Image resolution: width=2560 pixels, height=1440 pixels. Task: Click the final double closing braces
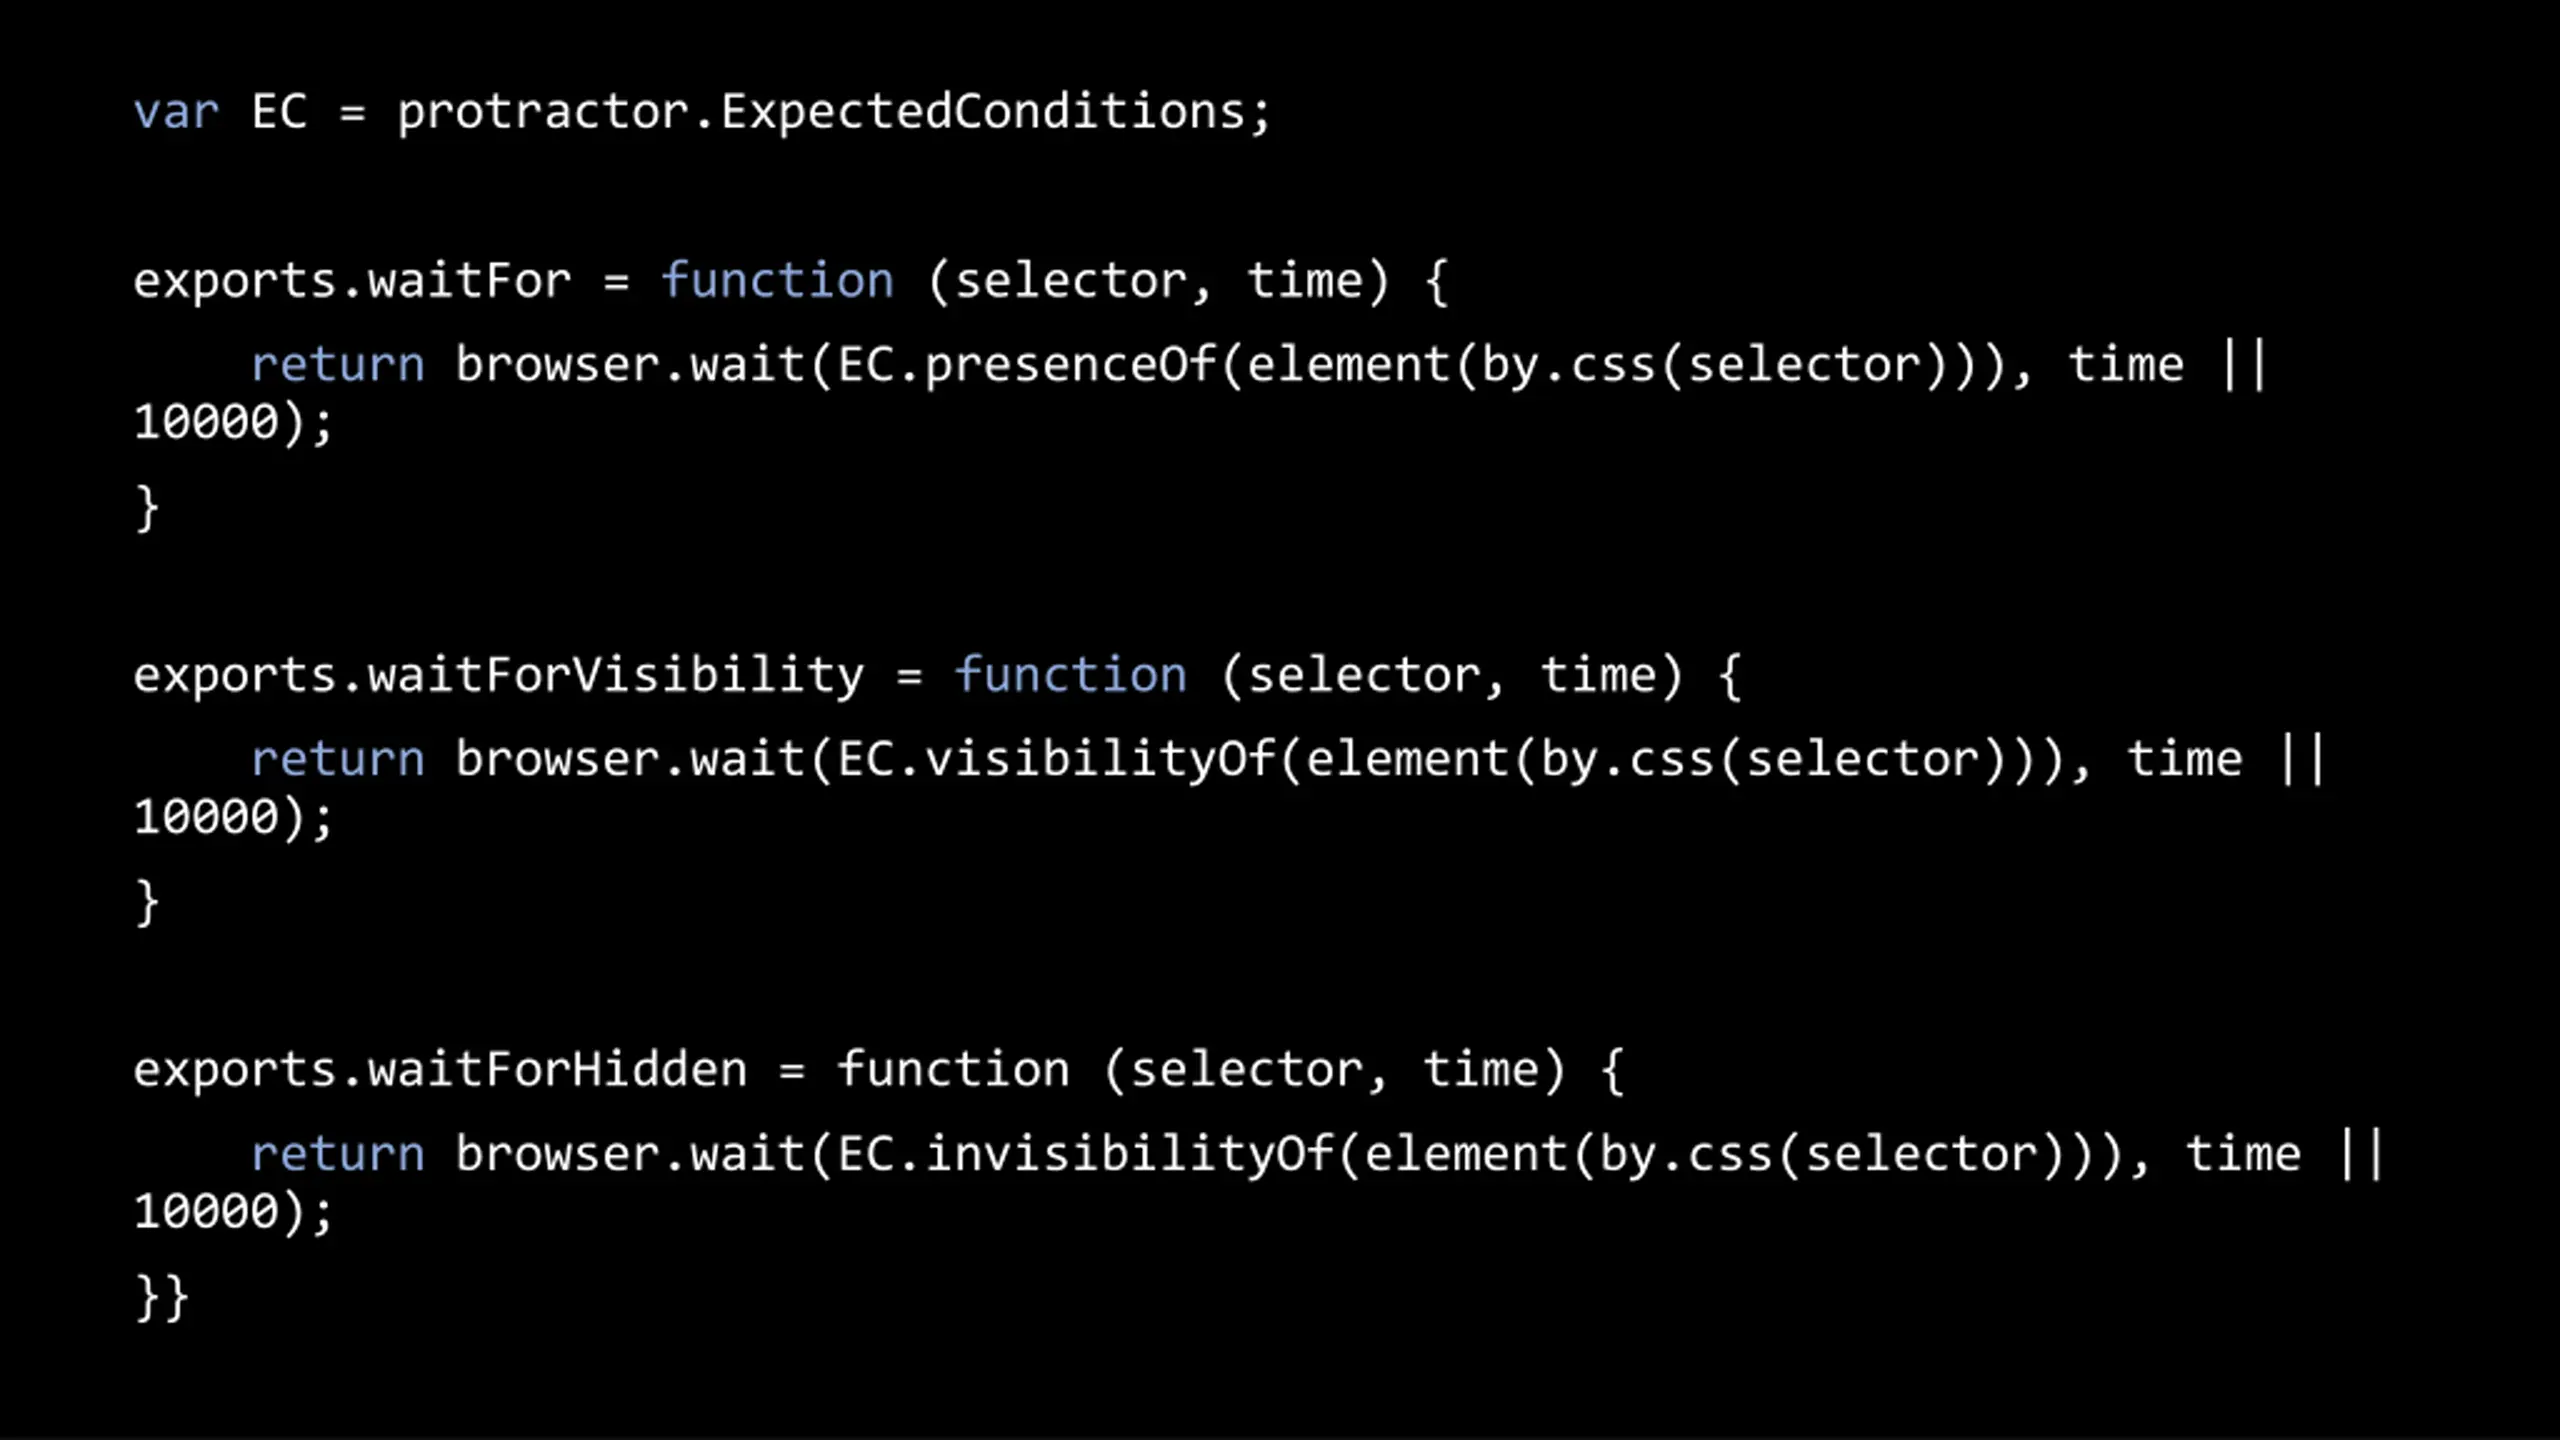click(162, 1298)
